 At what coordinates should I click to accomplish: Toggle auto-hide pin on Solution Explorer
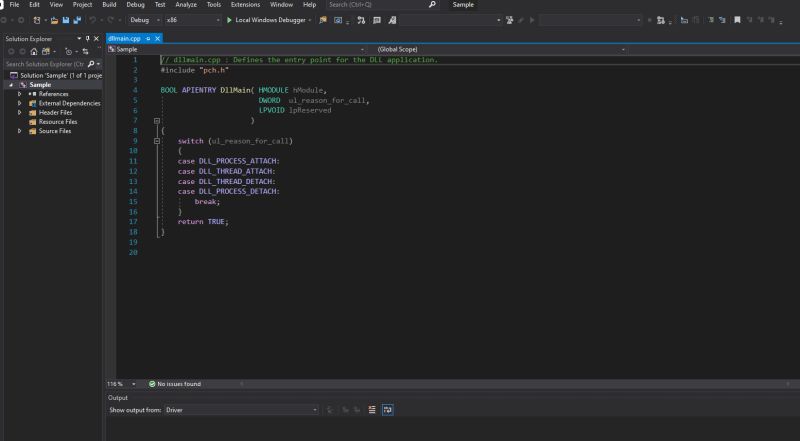[87, 39]
